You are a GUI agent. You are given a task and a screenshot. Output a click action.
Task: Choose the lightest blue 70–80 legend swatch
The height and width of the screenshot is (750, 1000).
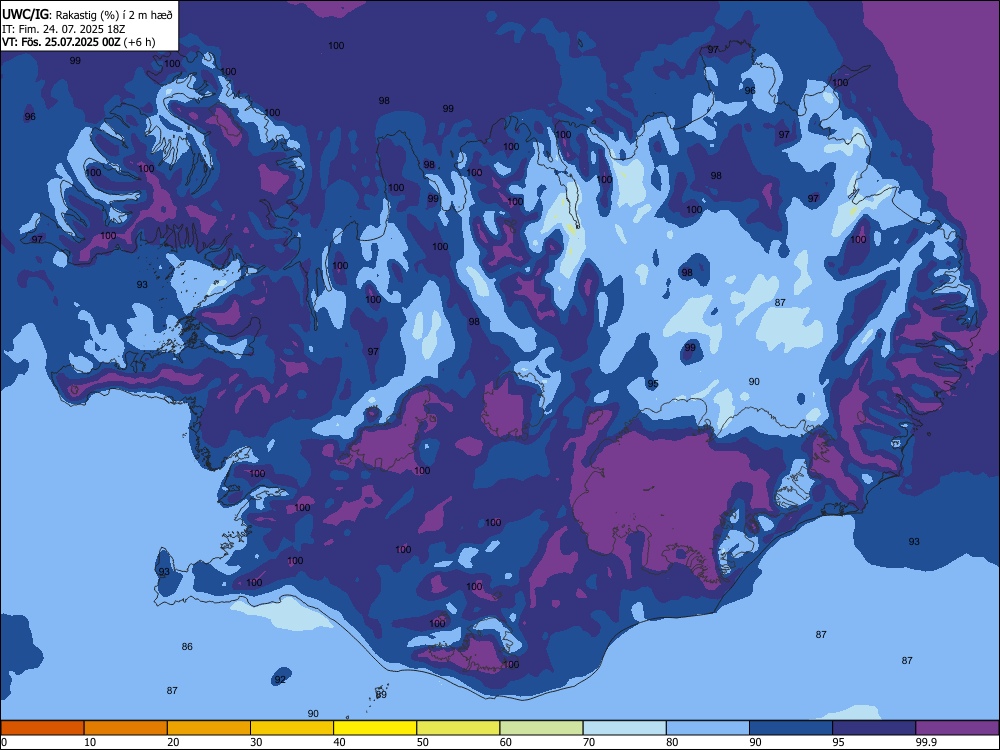[624, 728]
